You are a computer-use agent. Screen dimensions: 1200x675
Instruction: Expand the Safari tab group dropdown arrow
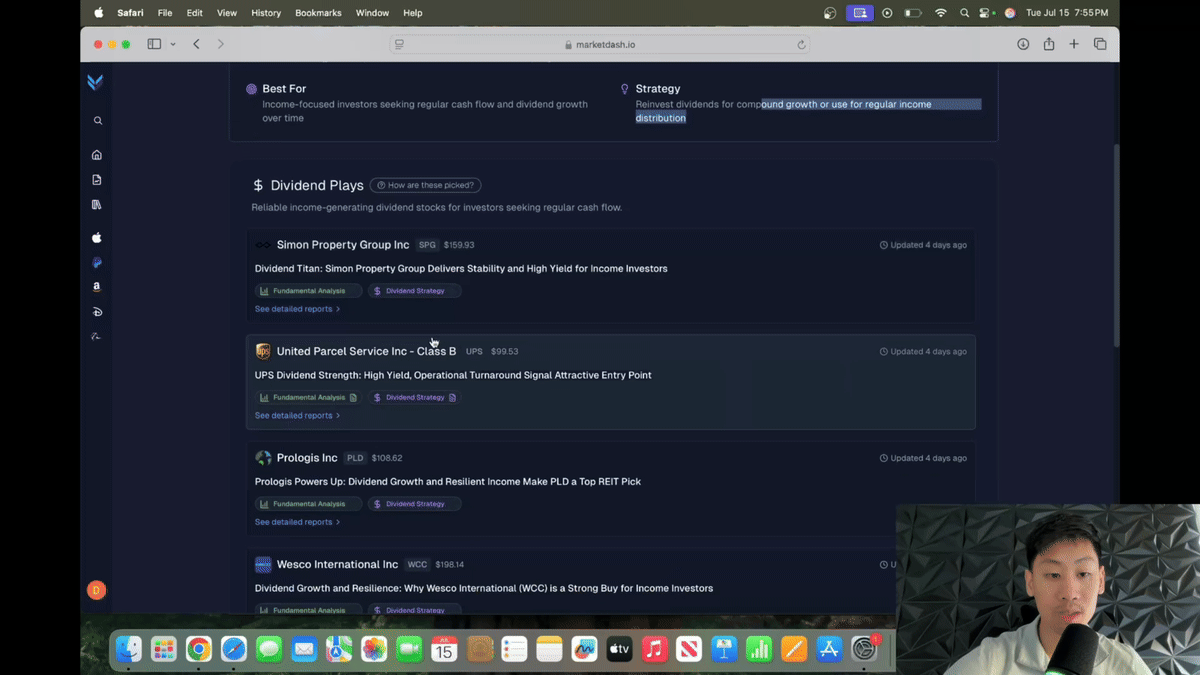click(173, 44)
